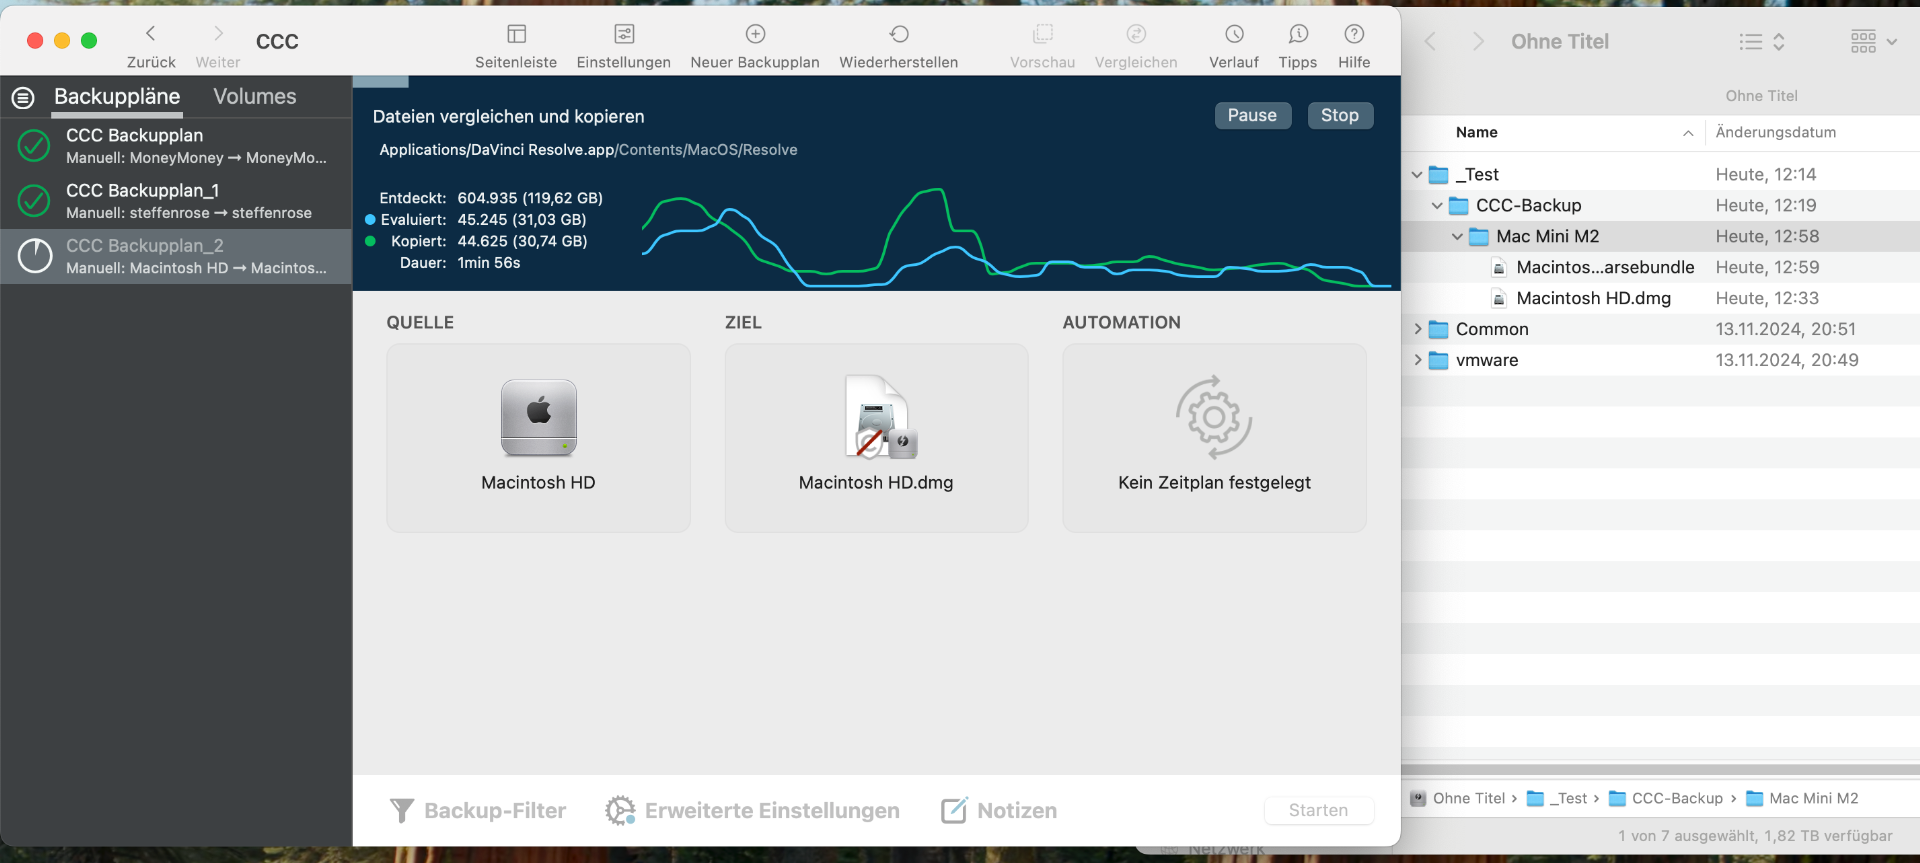The width and height of the screenshot is (1920, 863).
Task: Click the sparsebundle file icon in Finder
Action: tap(1499, 267)
